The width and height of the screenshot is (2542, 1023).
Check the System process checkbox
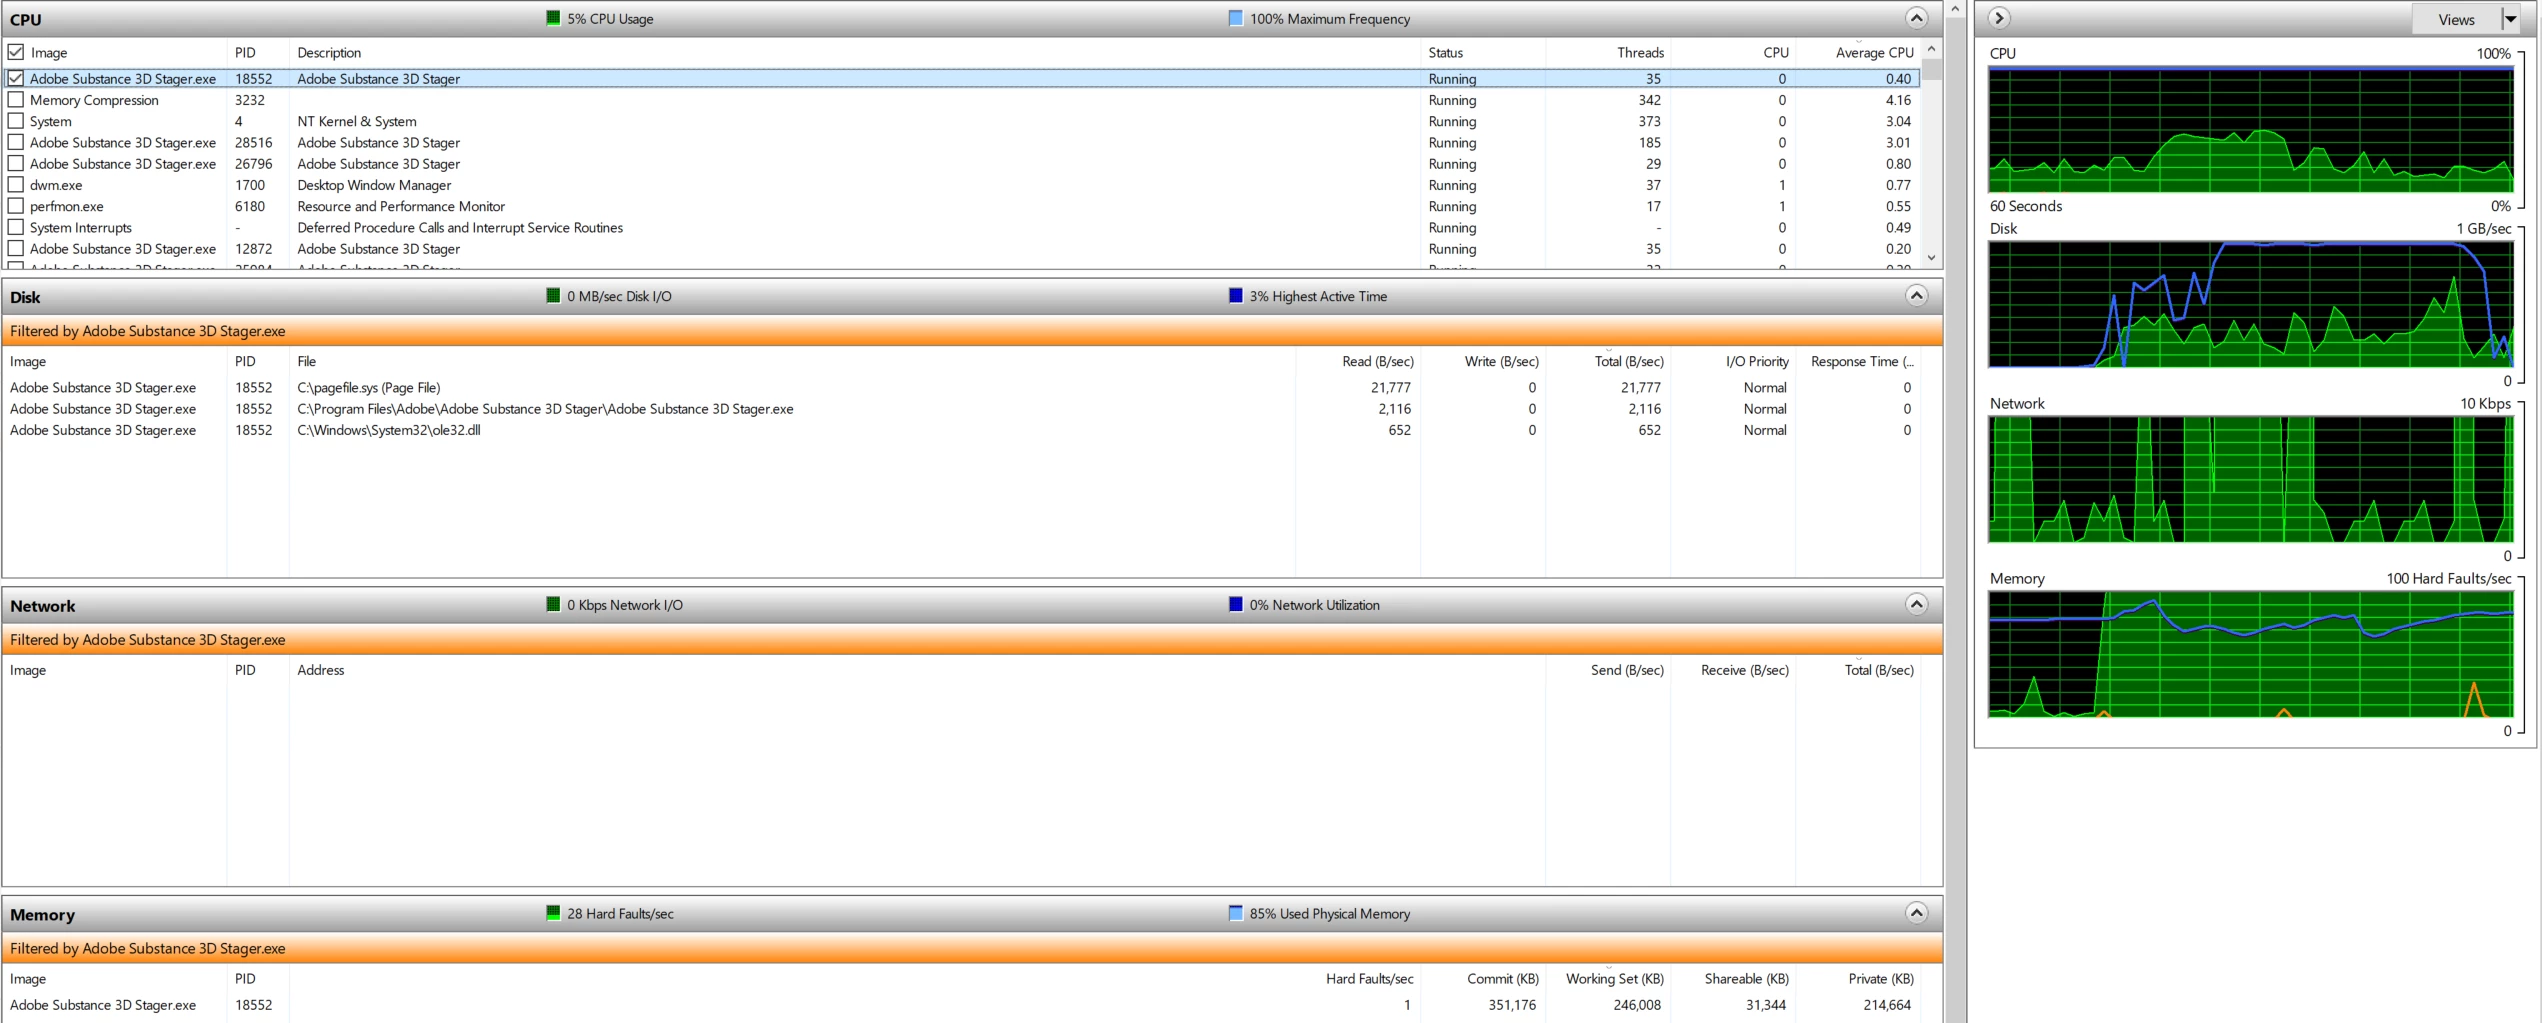pos(16,121)
